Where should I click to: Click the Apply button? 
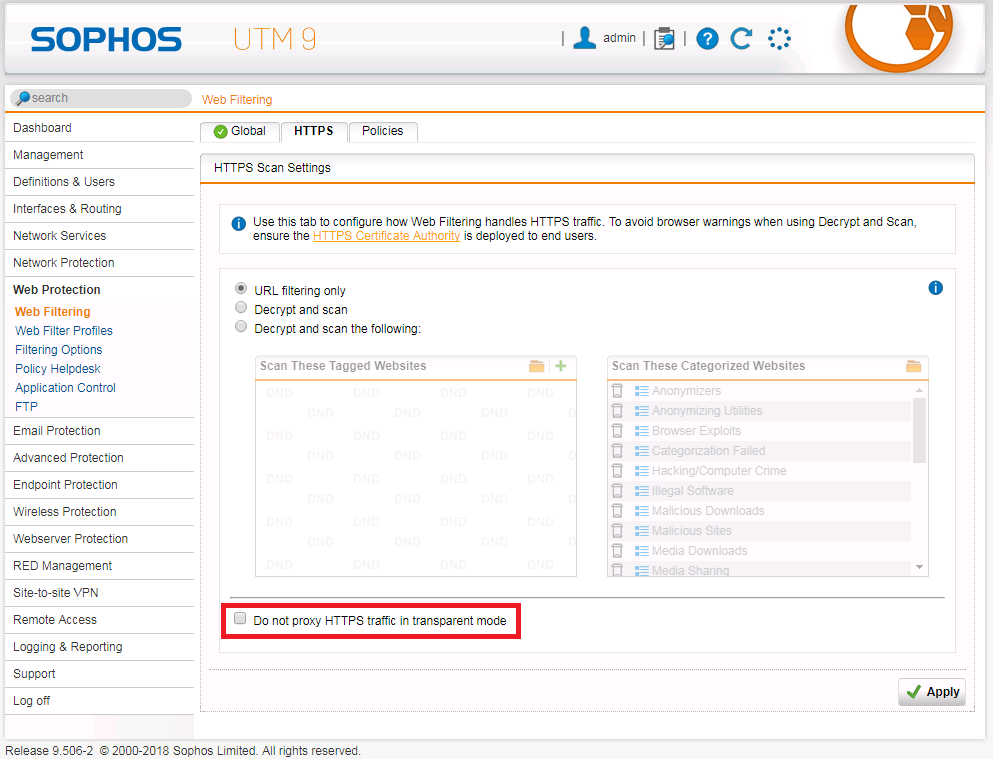932,692
